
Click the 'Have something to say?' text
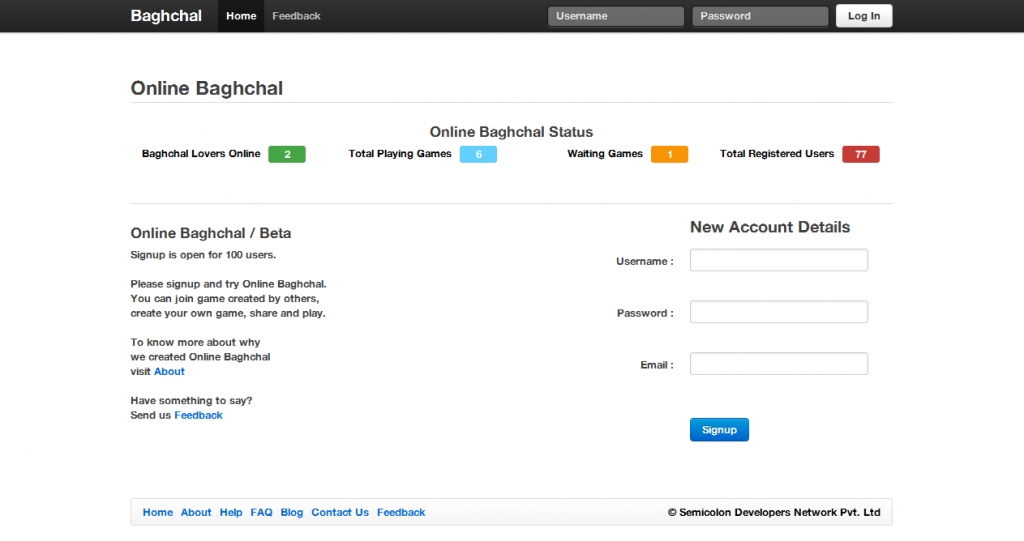click(x=191, y=401)
